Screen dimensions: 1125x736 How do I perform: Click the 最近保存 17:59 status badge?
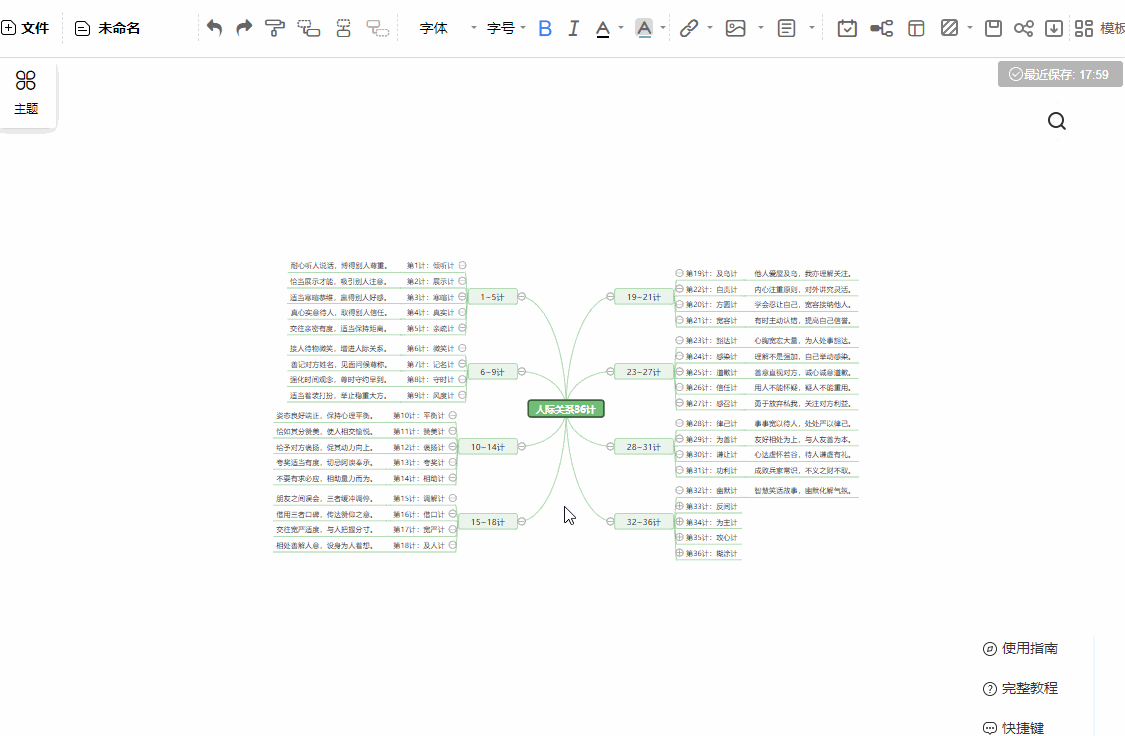pos(1059,75)
